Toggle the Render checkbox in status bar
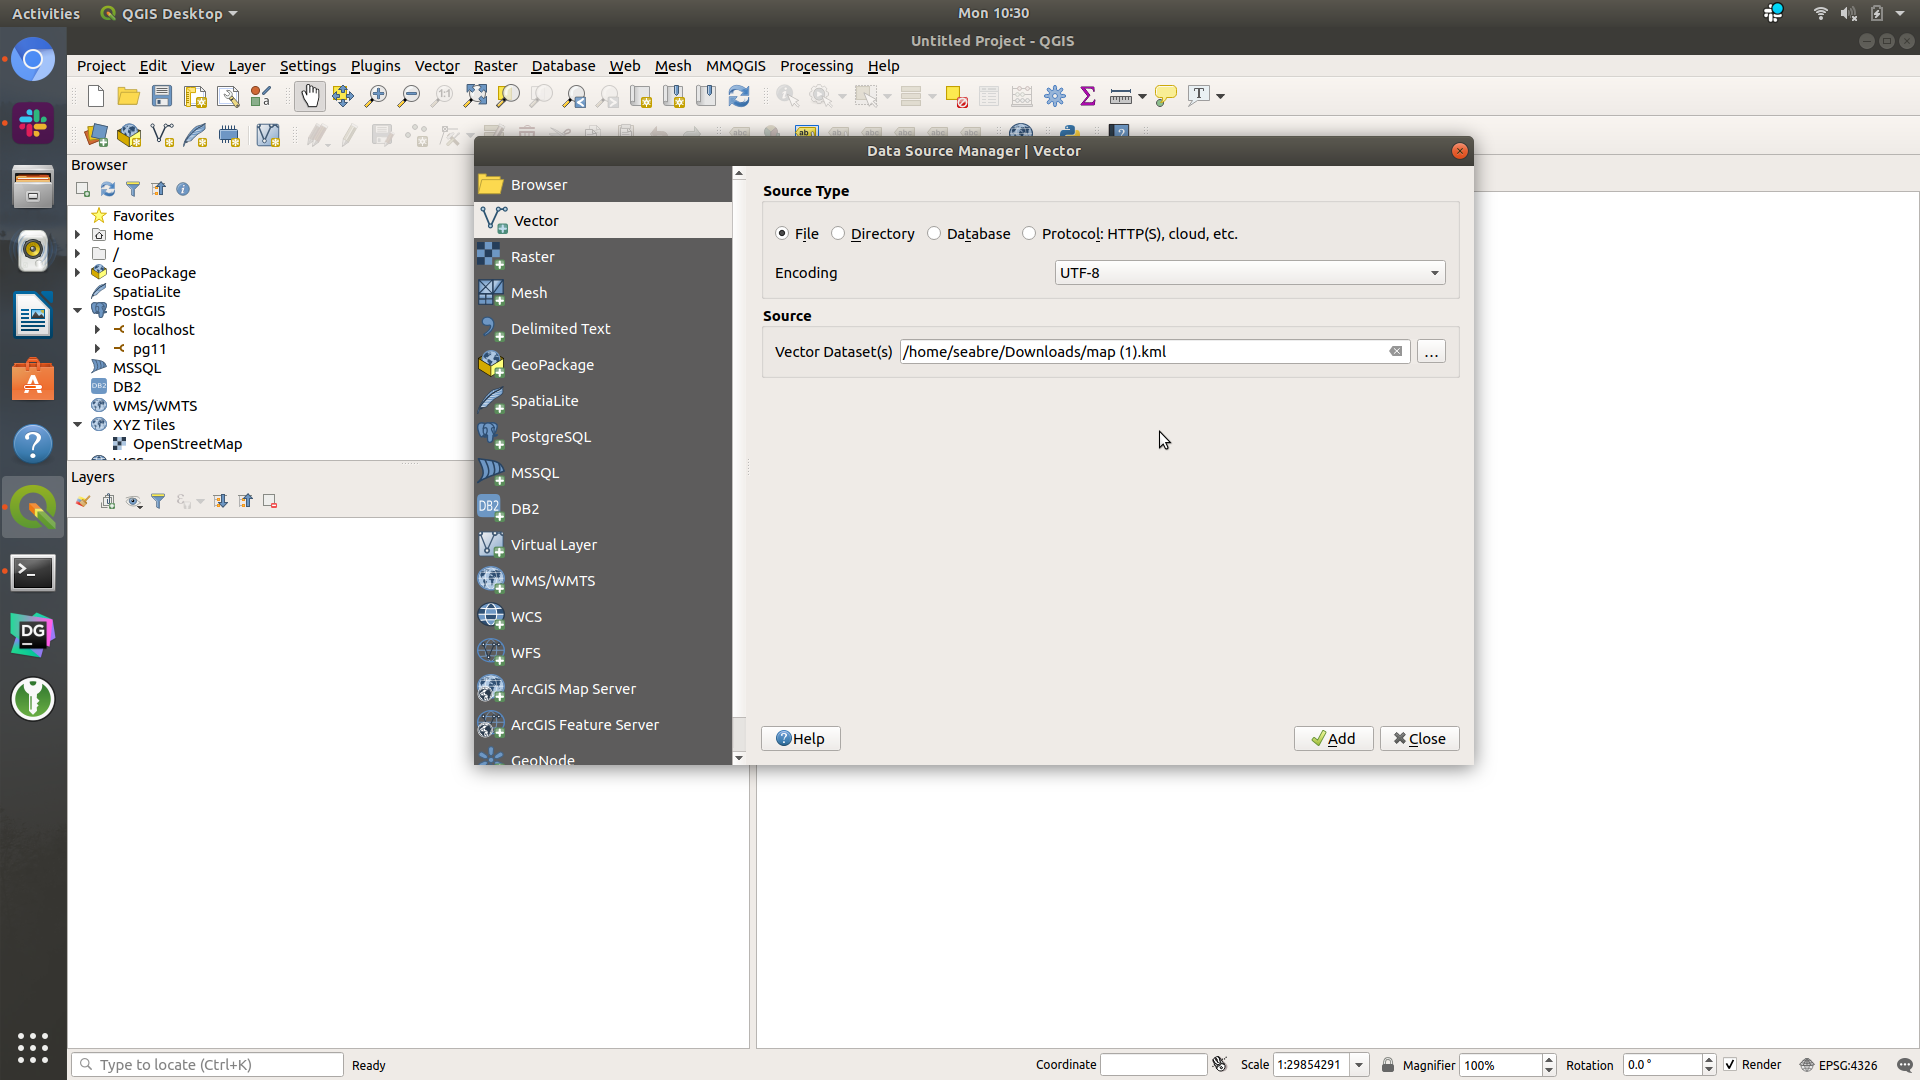 click(x=1731, y=1065)
